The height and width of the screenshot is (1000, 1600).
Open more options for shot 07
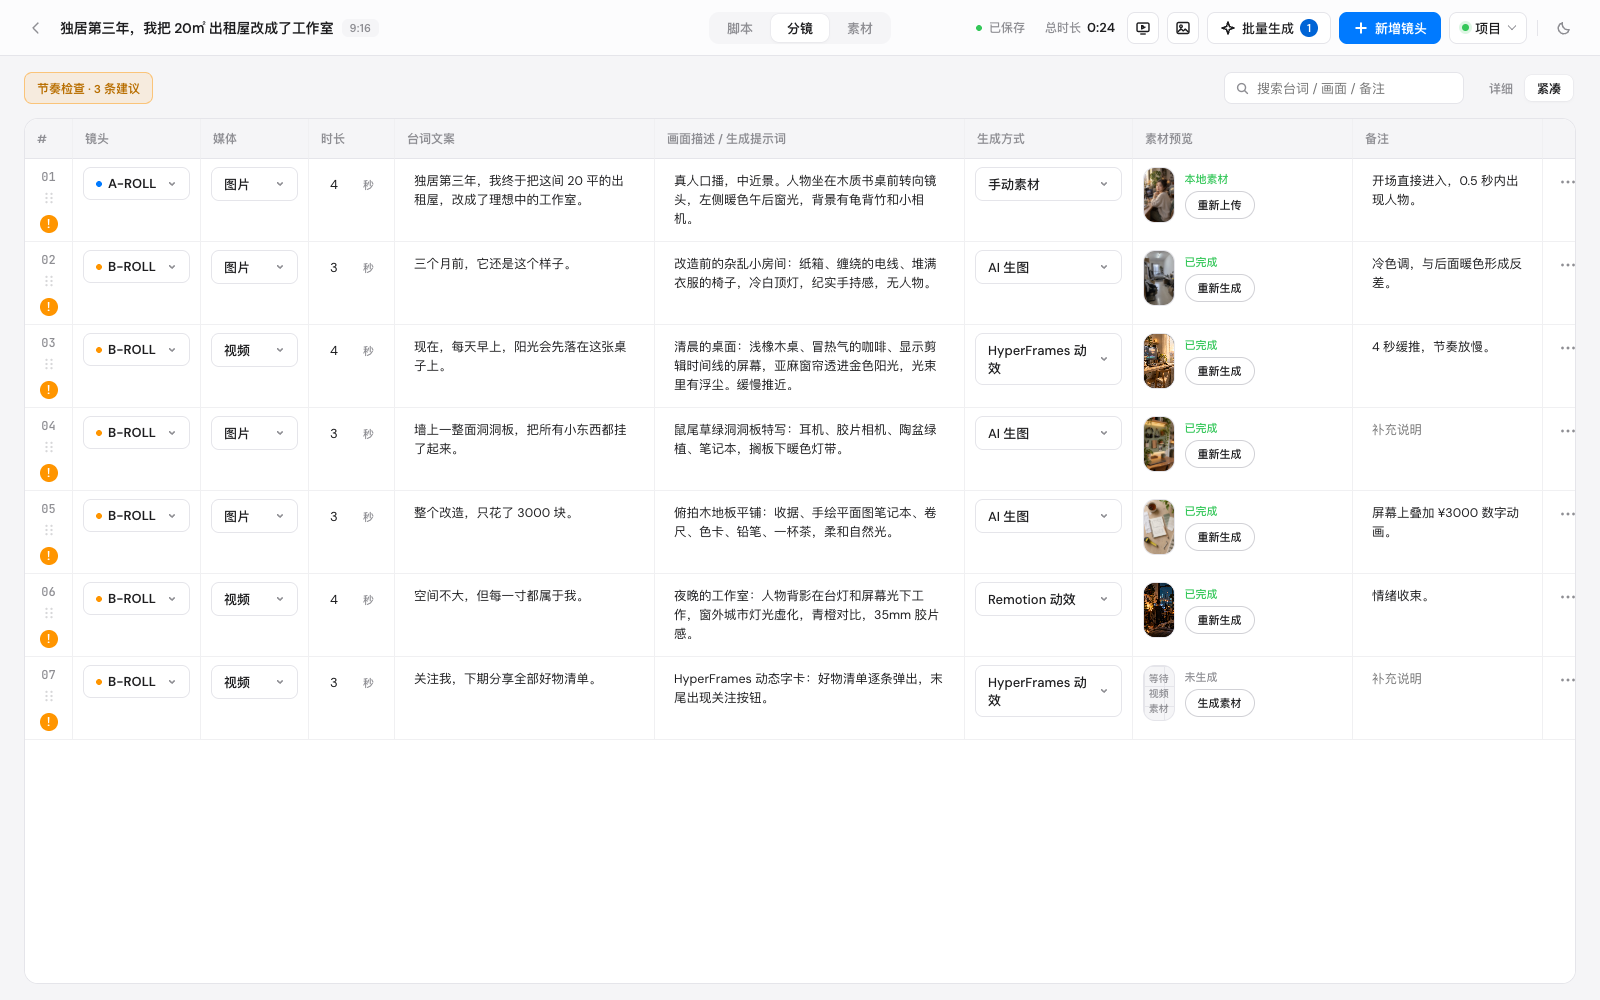pos(1567,680)
